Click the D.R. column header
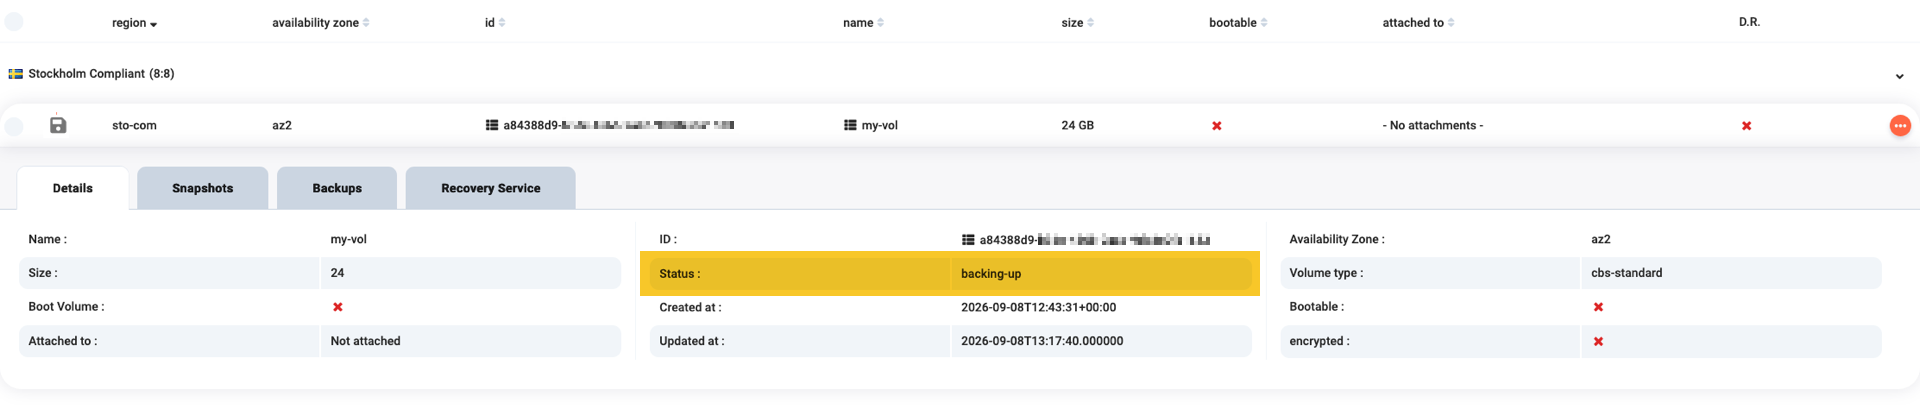This screenshot has height=415, width=1920. pyautogui.click(x=1749, y=22)
